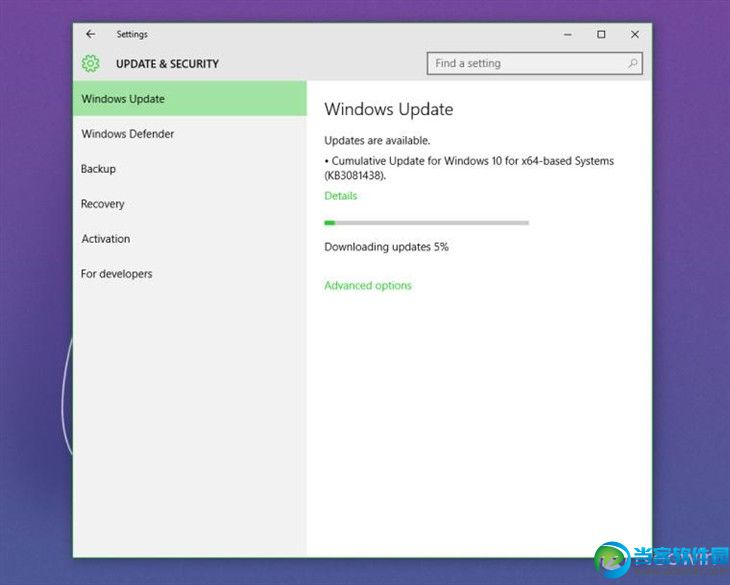Close the Settings window

(635, 34)
